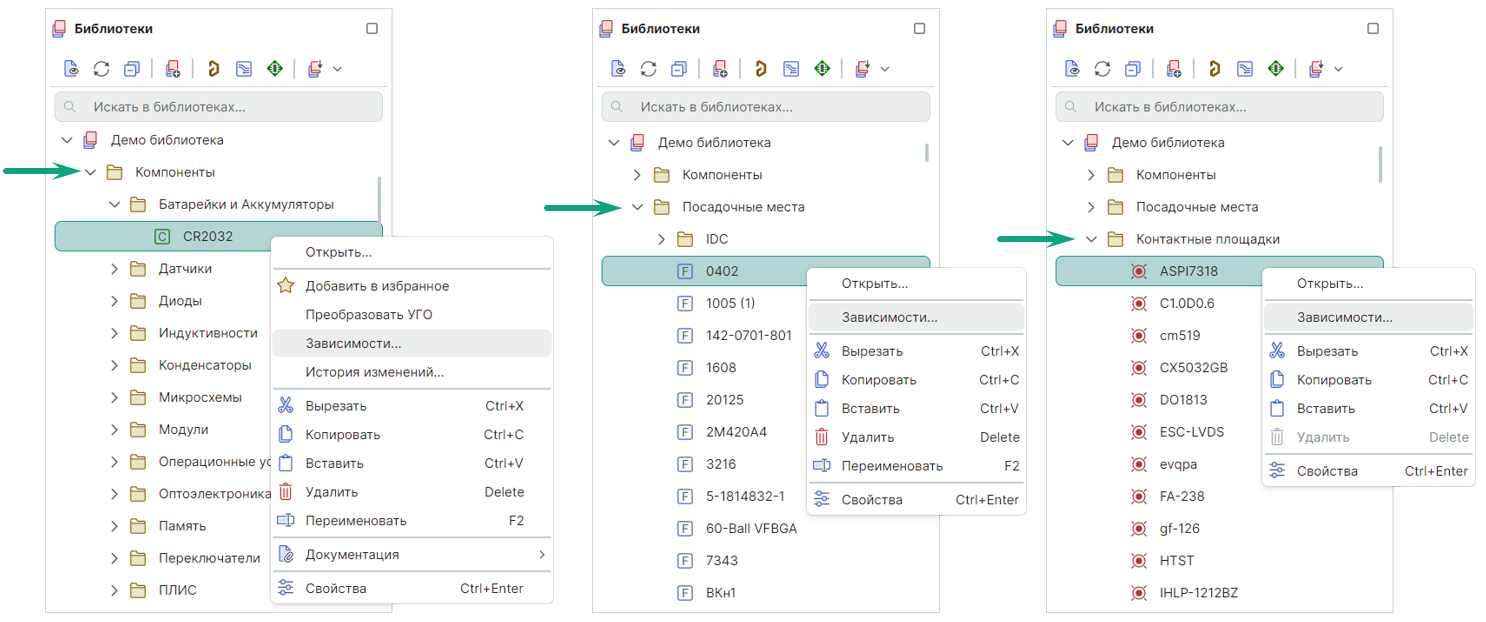Click collapse-all icon in the right panel toolbar
Image resolution: width=1486 pixels, height=622 pixels.
coord(1133,69)
